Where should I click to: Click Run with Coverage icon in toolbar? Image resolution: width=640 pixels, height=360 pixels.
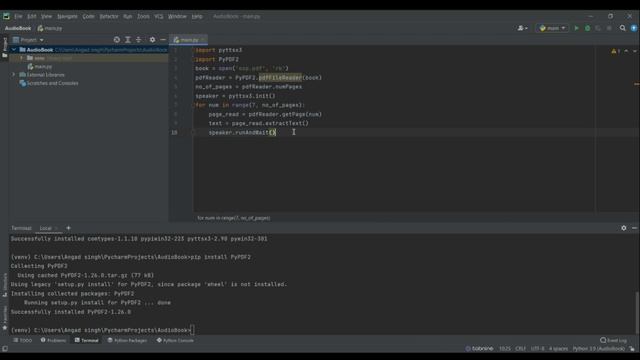point(598,28)
